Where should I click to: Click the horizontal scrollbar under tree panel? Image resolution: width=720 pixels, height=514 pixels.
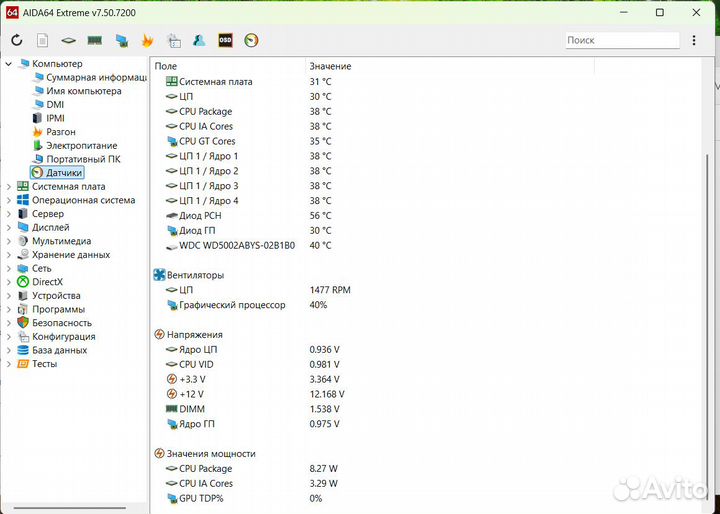pos(69,508)
